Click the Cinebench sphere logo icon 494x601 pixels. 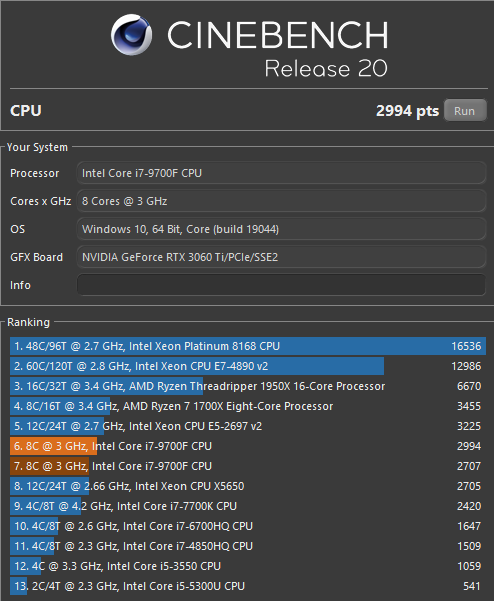(131, 35)
